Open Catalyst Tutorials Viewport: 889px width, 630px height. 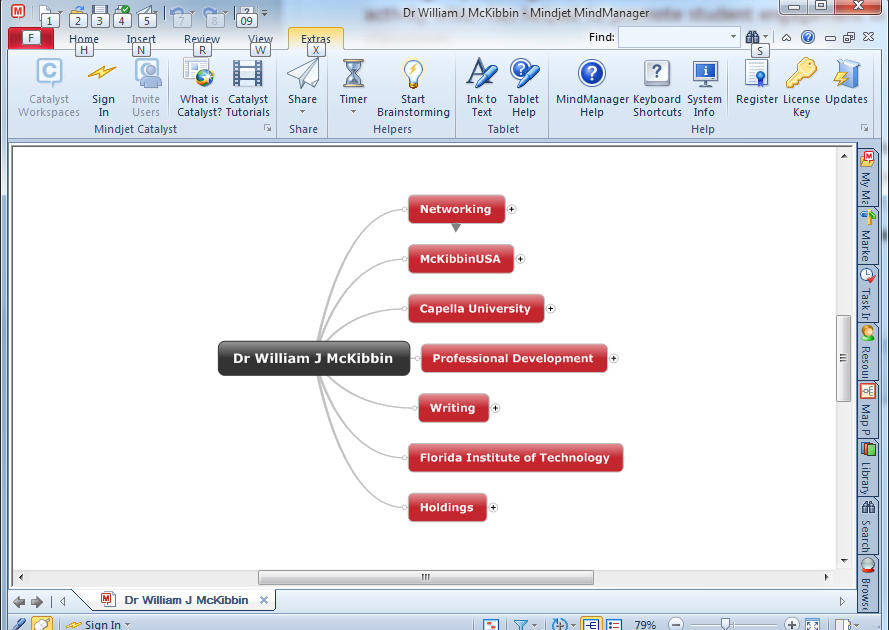pyautogui.click(x=248, y=86)
